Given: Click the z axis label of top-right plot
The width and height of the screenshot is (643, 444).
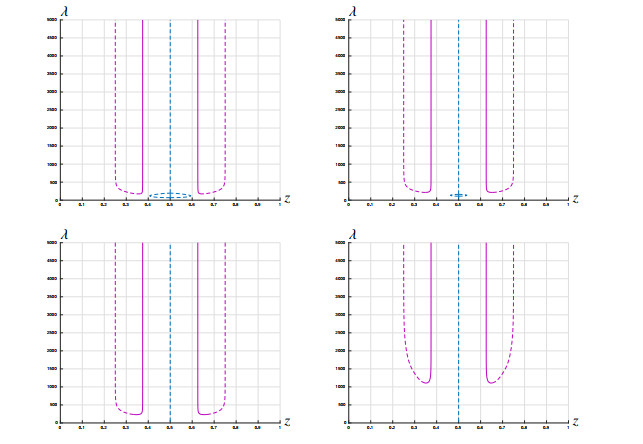Looking at the screenshot, I should tap(575, 199).
